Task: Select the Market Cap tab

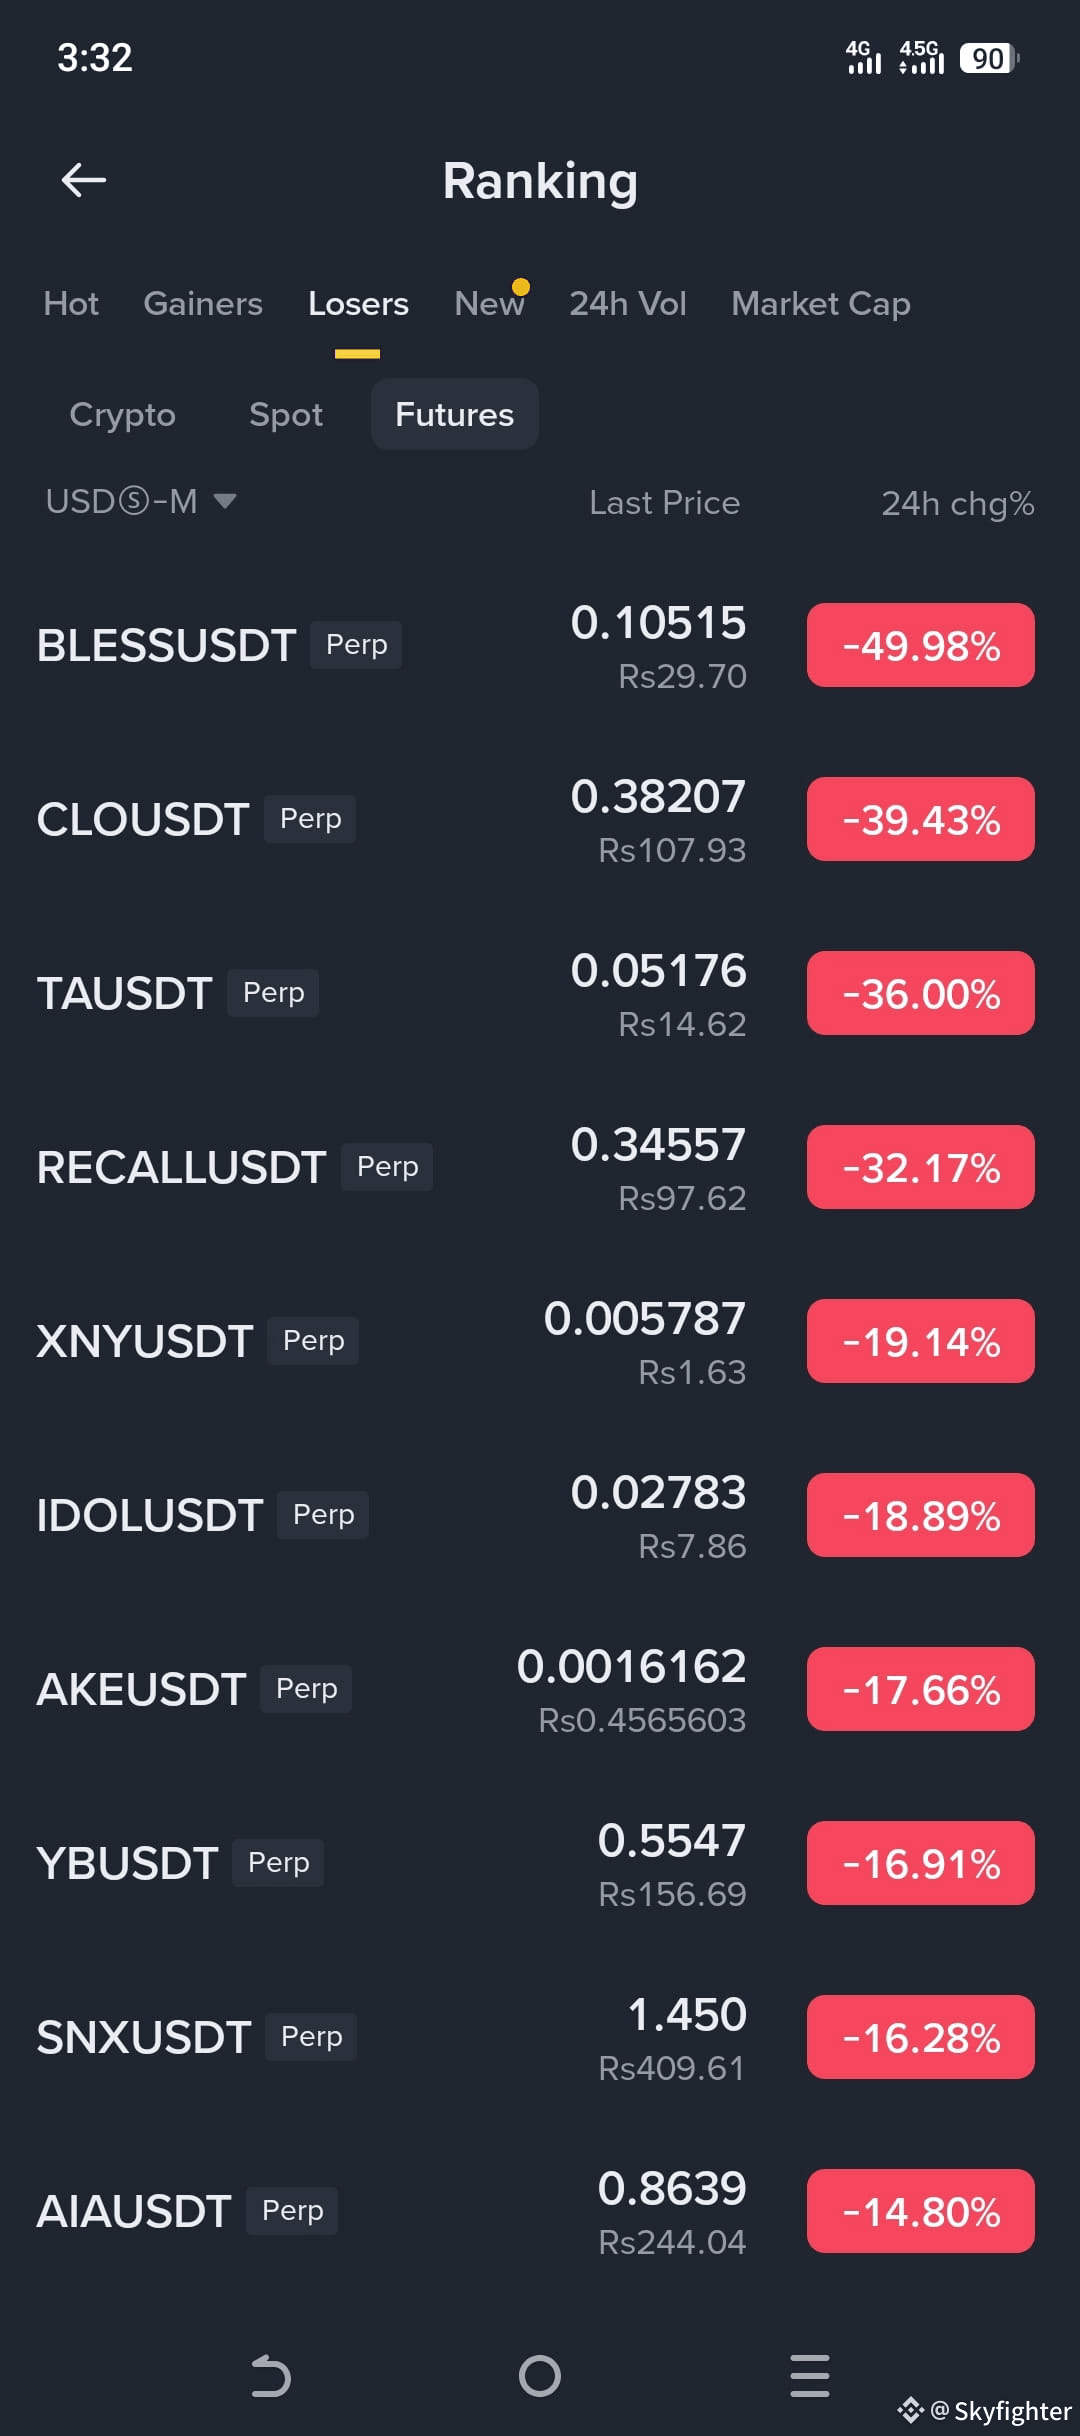Action: (x=821, y=304)
